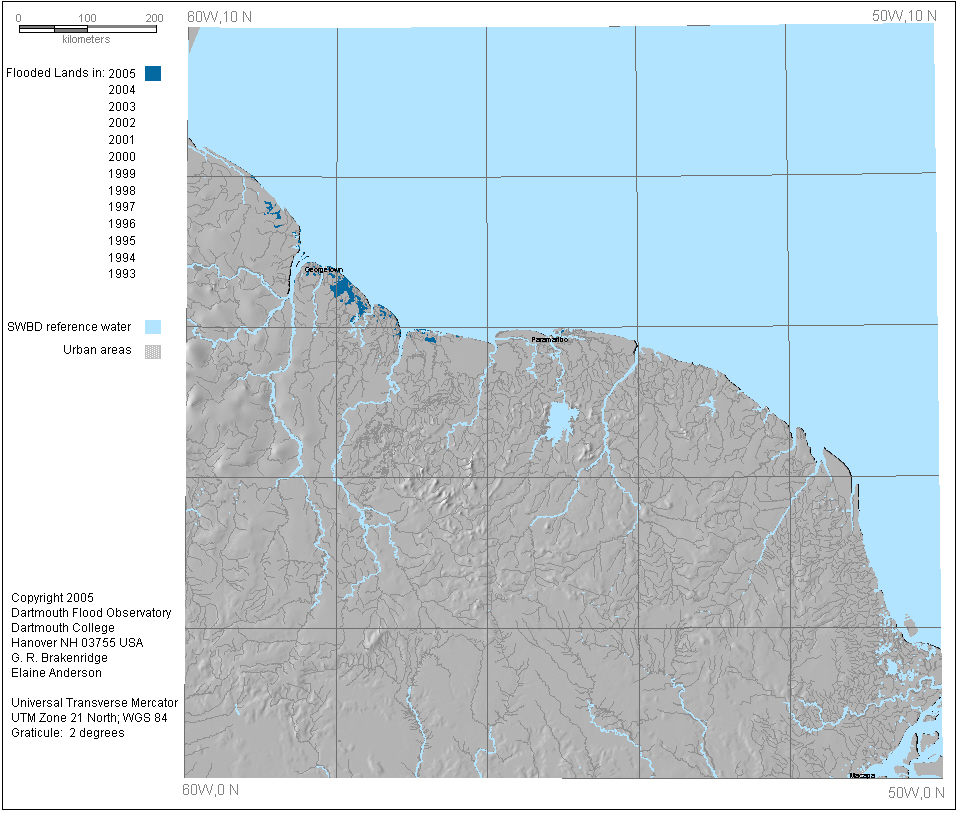
Task: Click the 60W,0 N coordinate label
Action: pos(211,789)
